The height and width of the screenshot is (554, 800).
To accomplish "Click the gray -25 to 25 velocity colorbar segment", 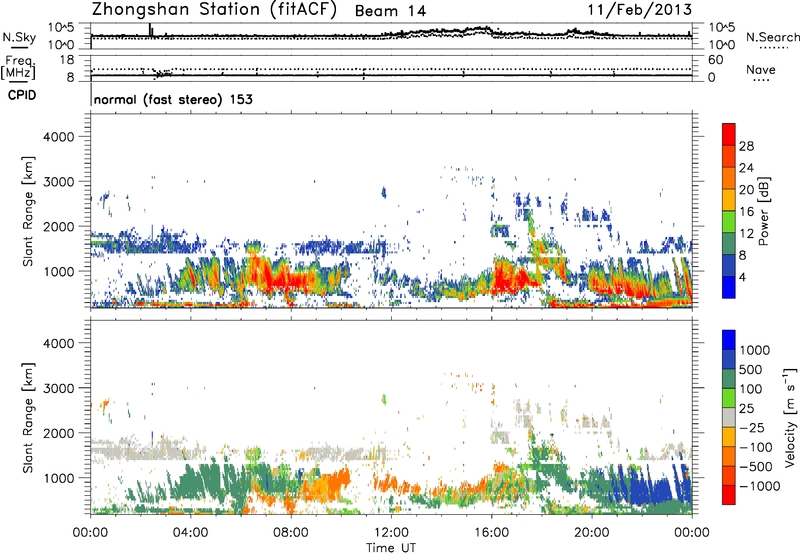I will click(729, 417).
